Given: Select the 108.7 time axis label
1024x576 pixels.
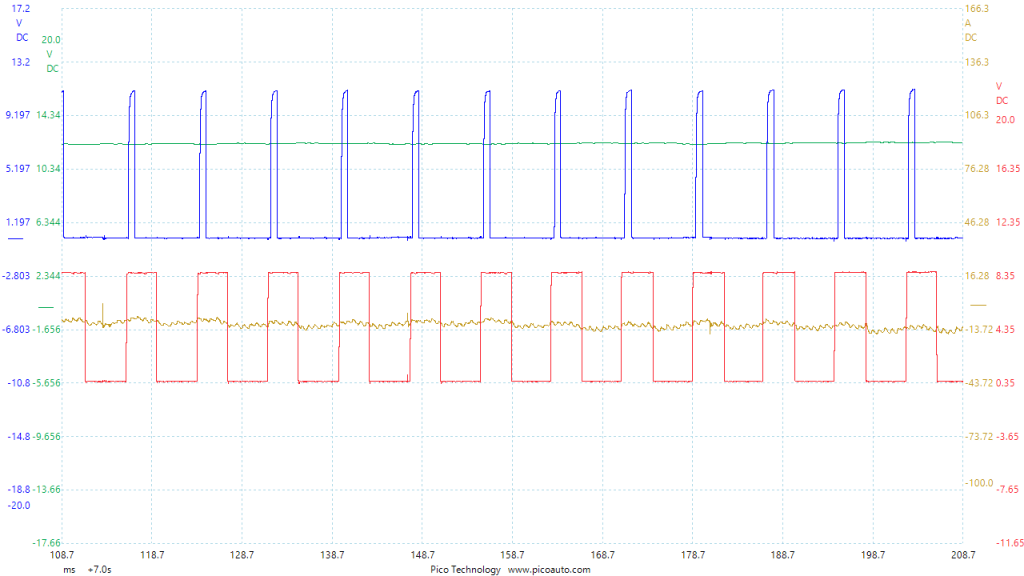Looking at the screenshot, I should click(x=62, y=553).
